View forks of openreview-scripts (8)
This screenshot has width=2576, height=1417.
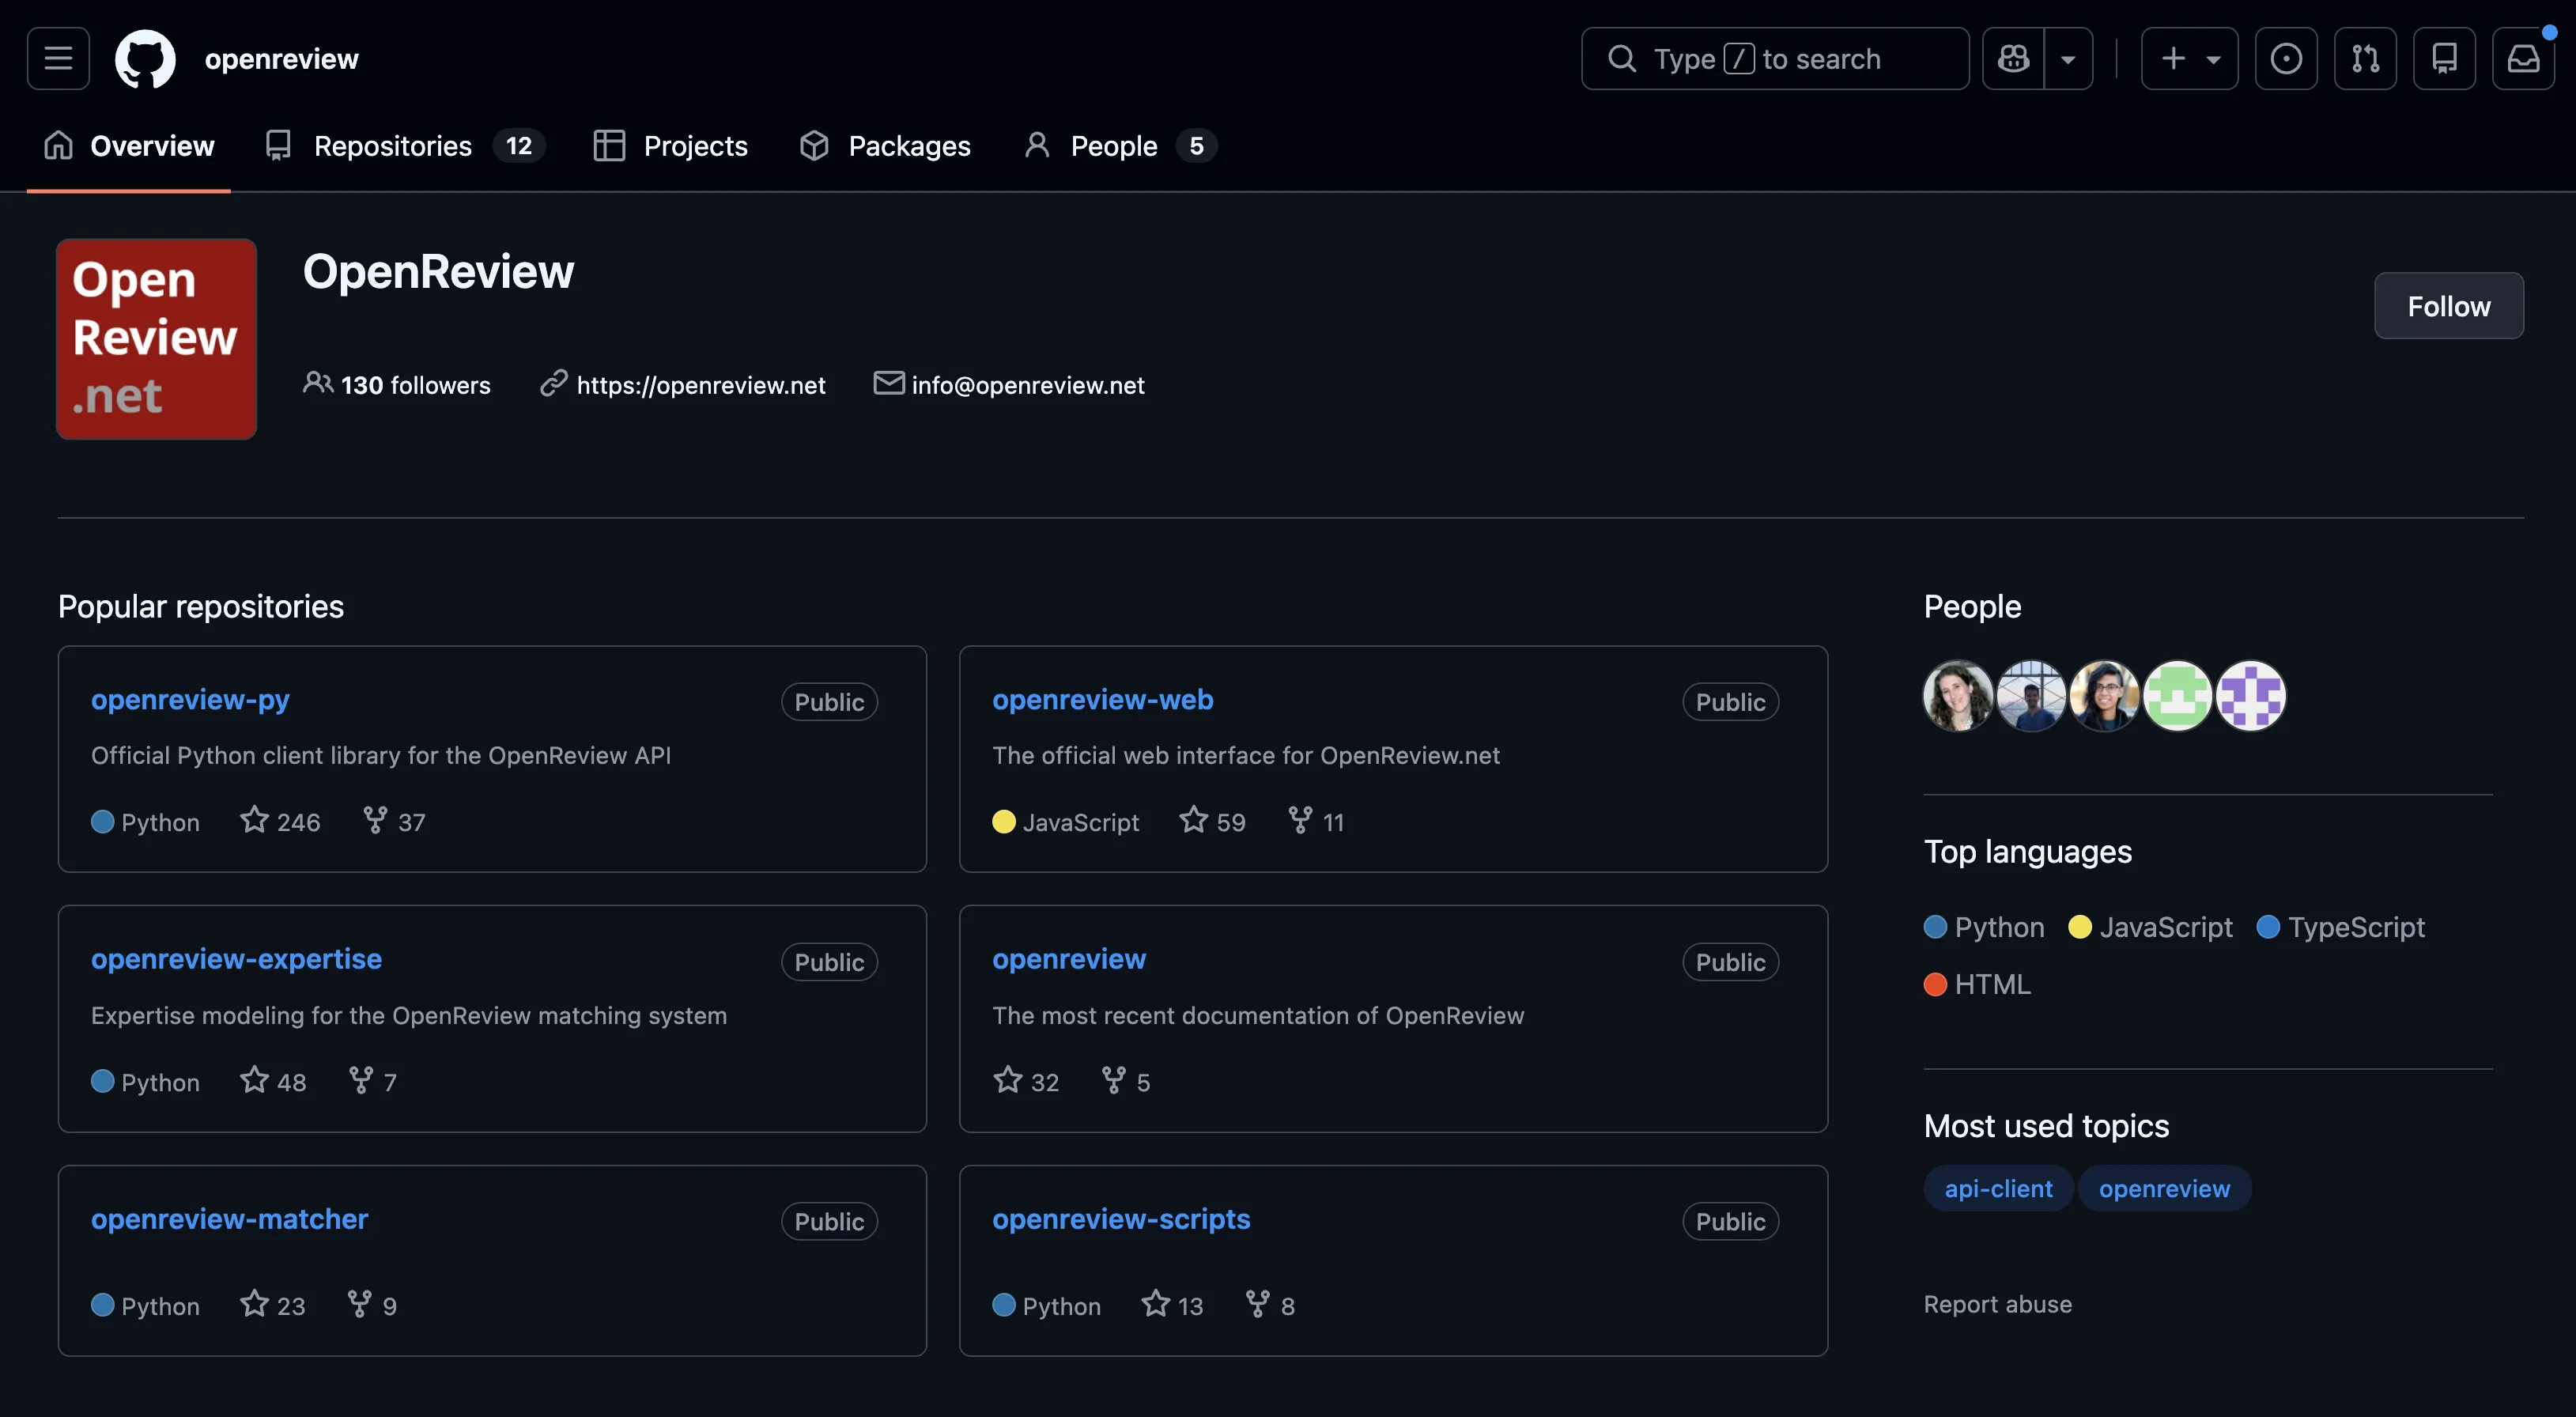1270,1306
